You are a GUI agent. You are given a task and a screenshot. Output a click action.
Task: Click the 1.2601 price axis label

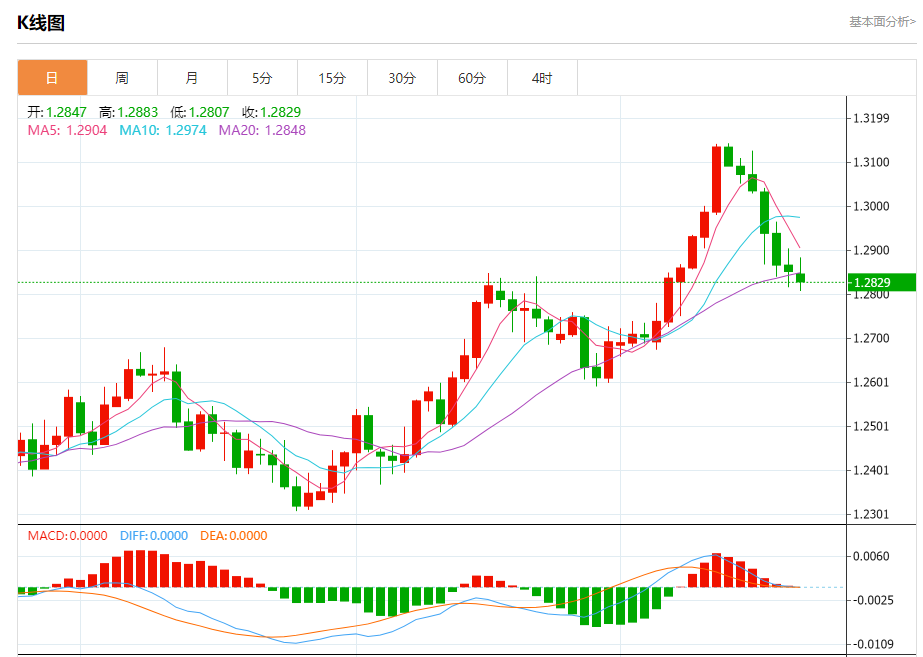click(x=871, y=383)
